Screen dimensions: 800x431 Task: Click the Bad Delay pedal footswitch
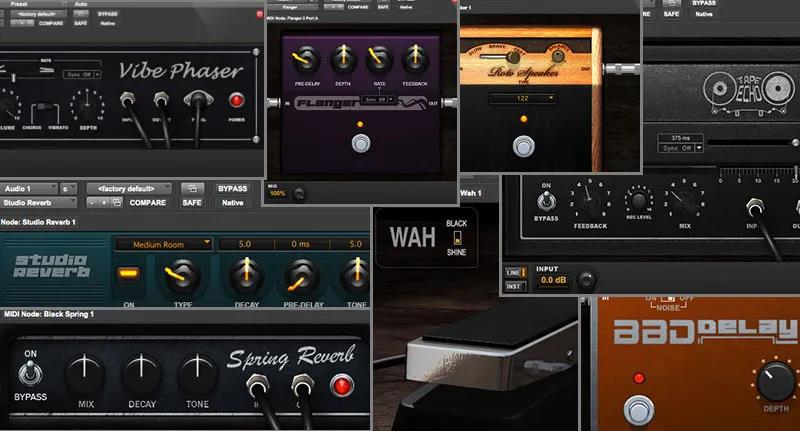point(636,408)
